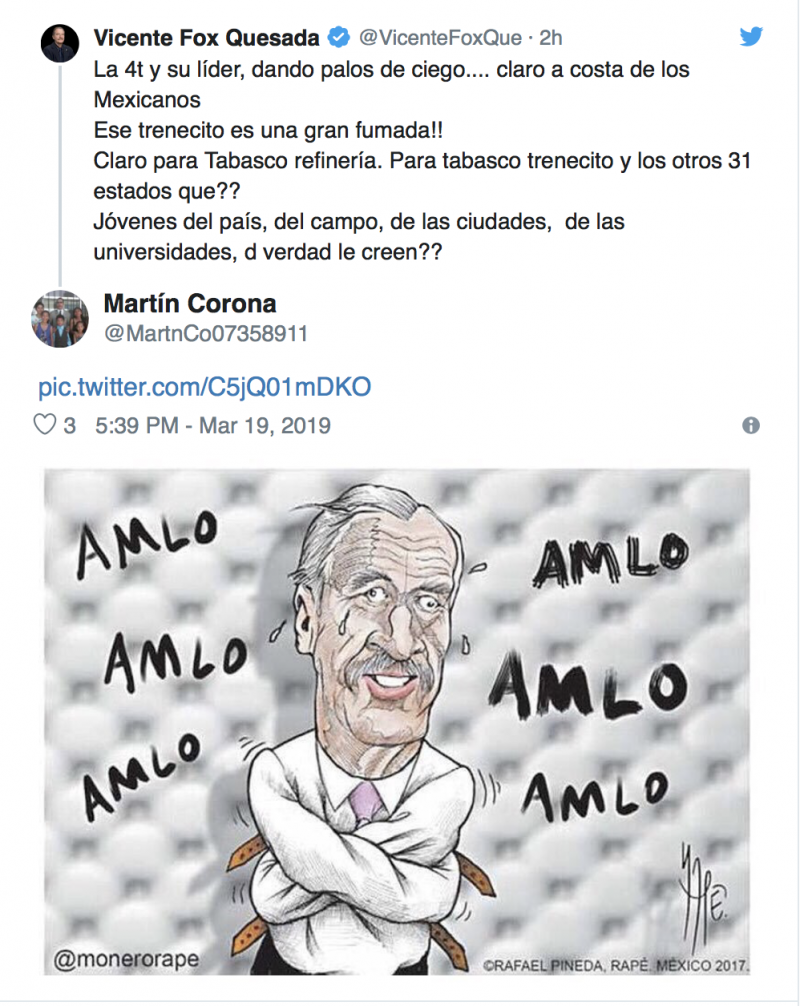Click the Vicente Fox Quesada name
The image size is (800, 1006).
(207, 38)
